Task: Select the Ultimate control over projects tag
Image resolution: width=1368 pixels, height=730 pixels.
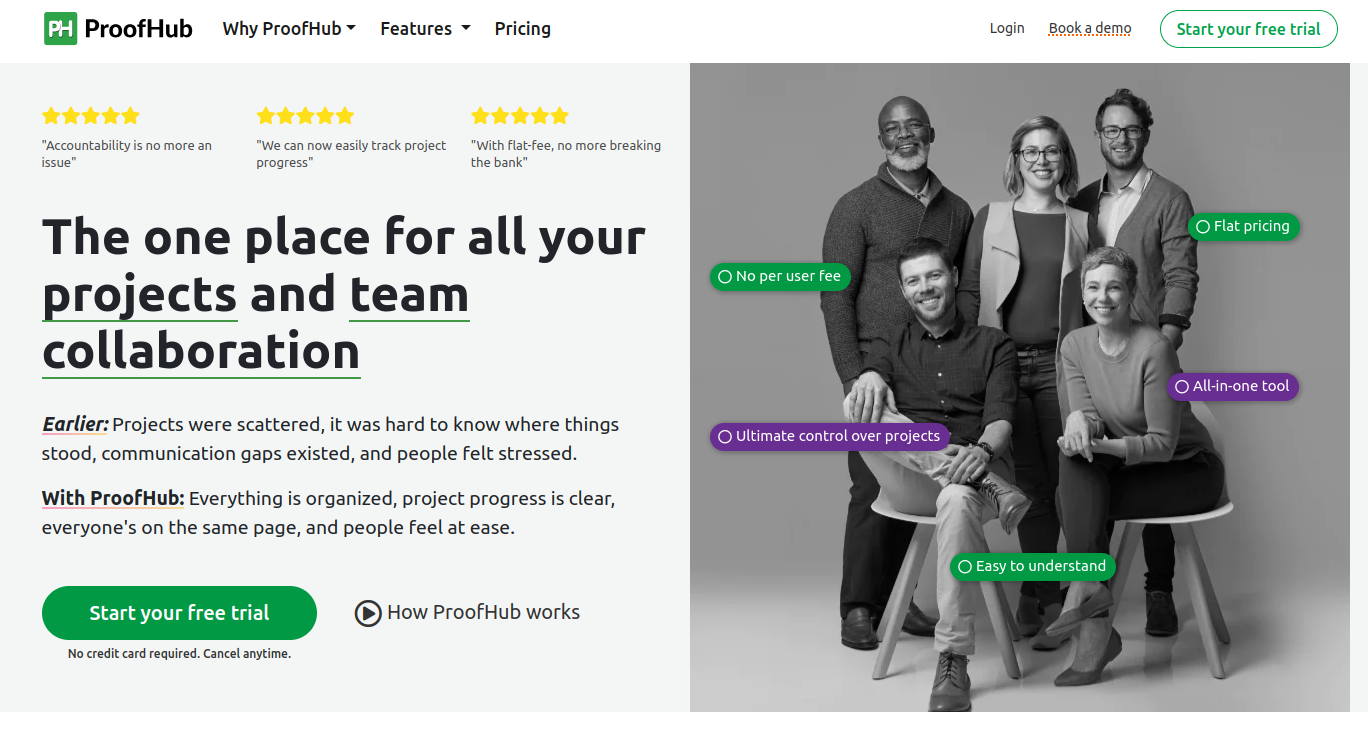Action: pos(829,437)
